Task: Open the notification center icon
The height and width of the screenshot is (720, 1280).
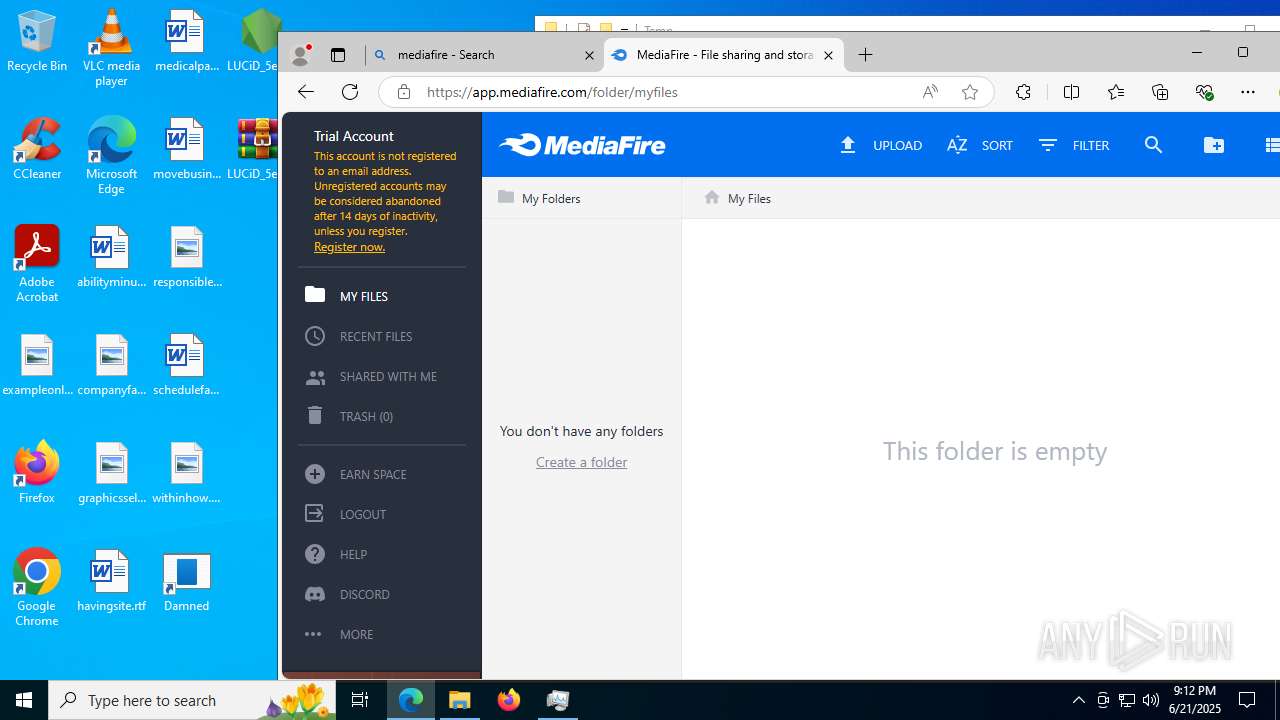Action: tap(1248, 700)
